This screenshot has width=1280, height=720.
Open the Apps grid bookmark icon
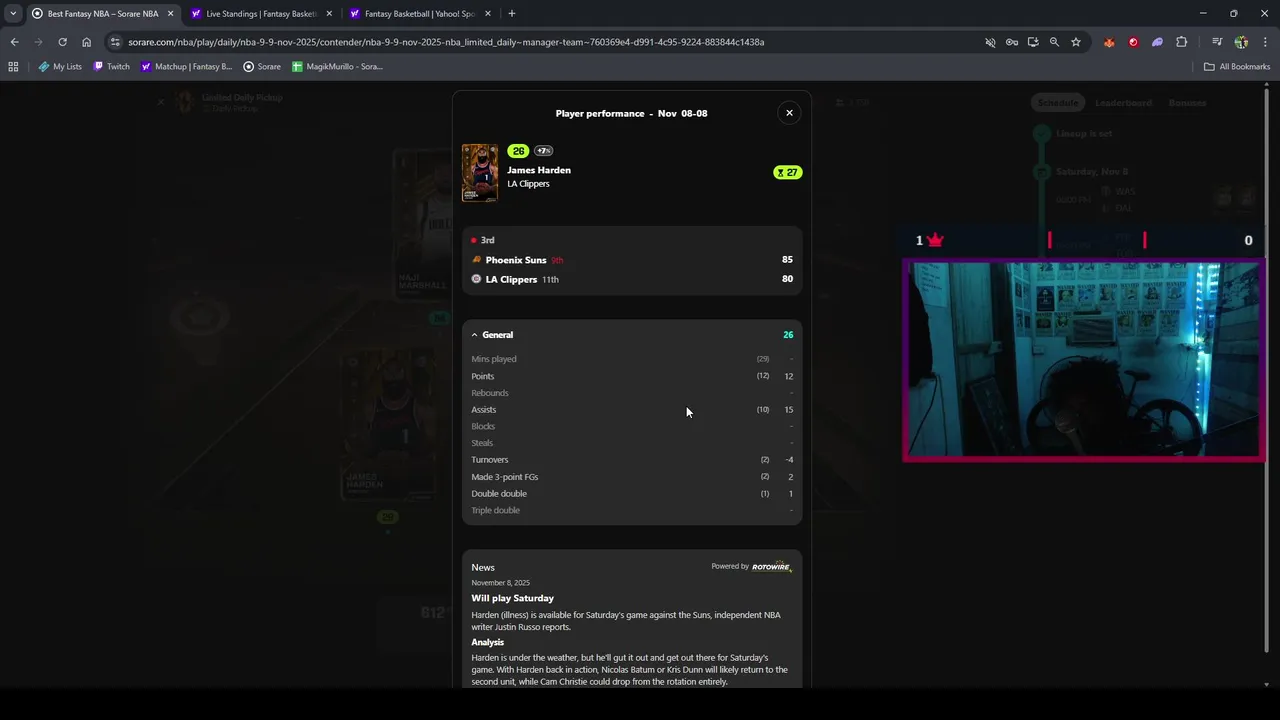pos(13,67)
